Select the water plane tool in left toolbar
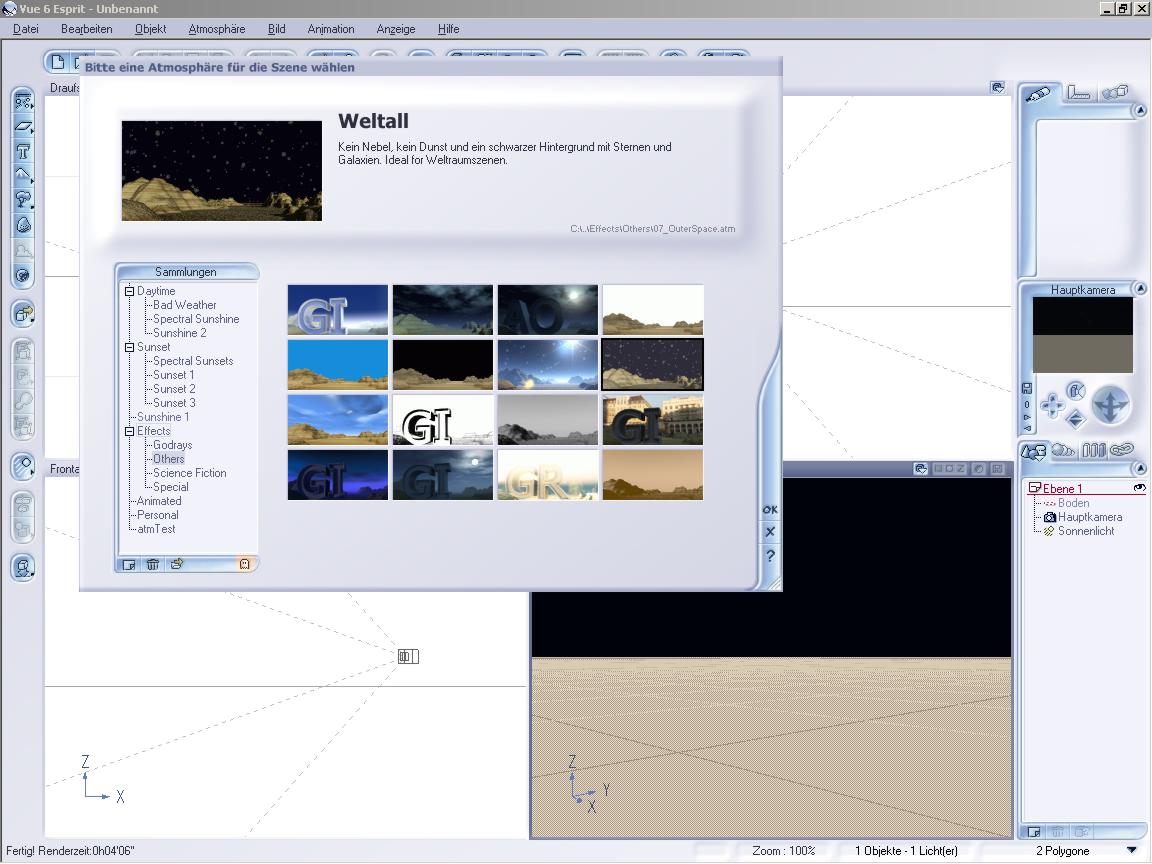The width and height of the screenshot is (1152, 864). pyautogui.click(x=24, y=101)
